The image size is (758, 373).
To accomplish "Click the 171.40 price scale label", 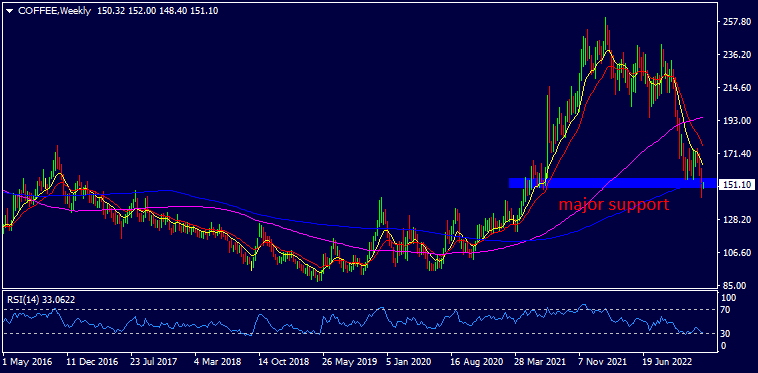I will [x=736, y=154].
